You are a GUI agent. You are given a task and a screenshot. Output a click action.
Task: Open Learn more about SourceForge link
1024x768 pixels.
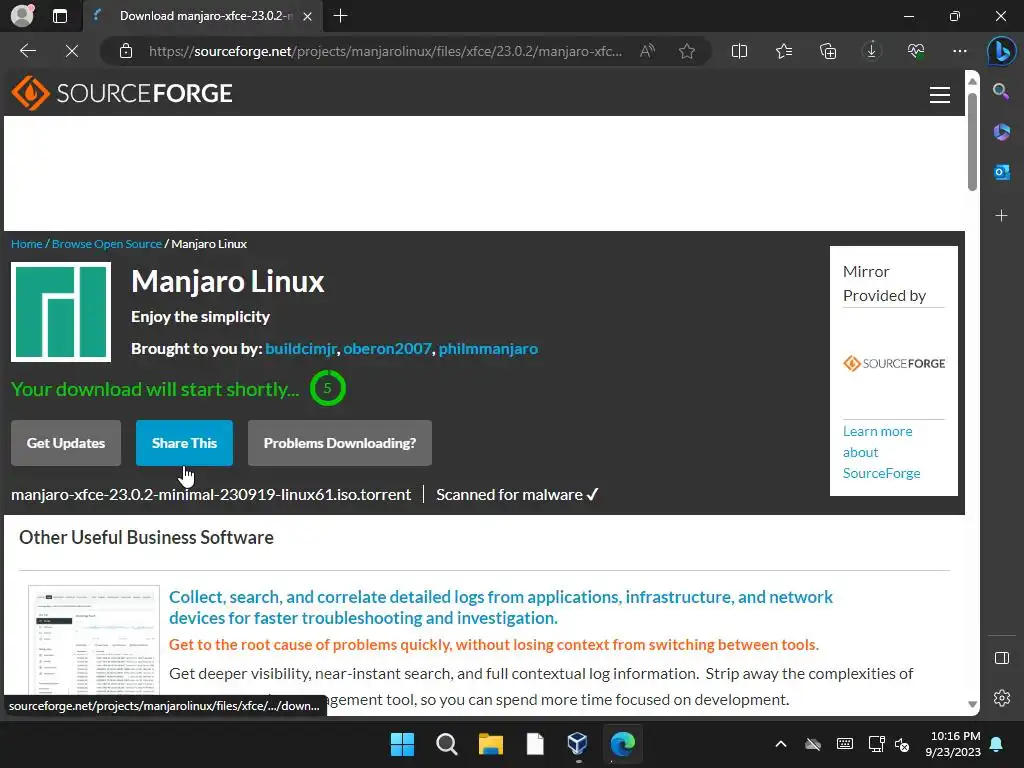882,452
